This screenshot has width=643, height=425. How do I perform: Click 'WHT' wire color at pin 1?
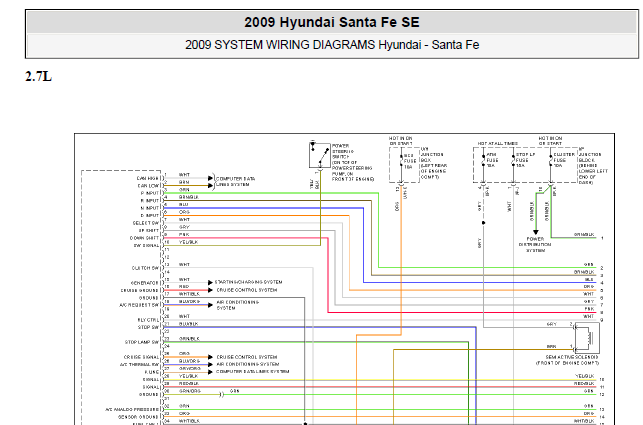184,175
